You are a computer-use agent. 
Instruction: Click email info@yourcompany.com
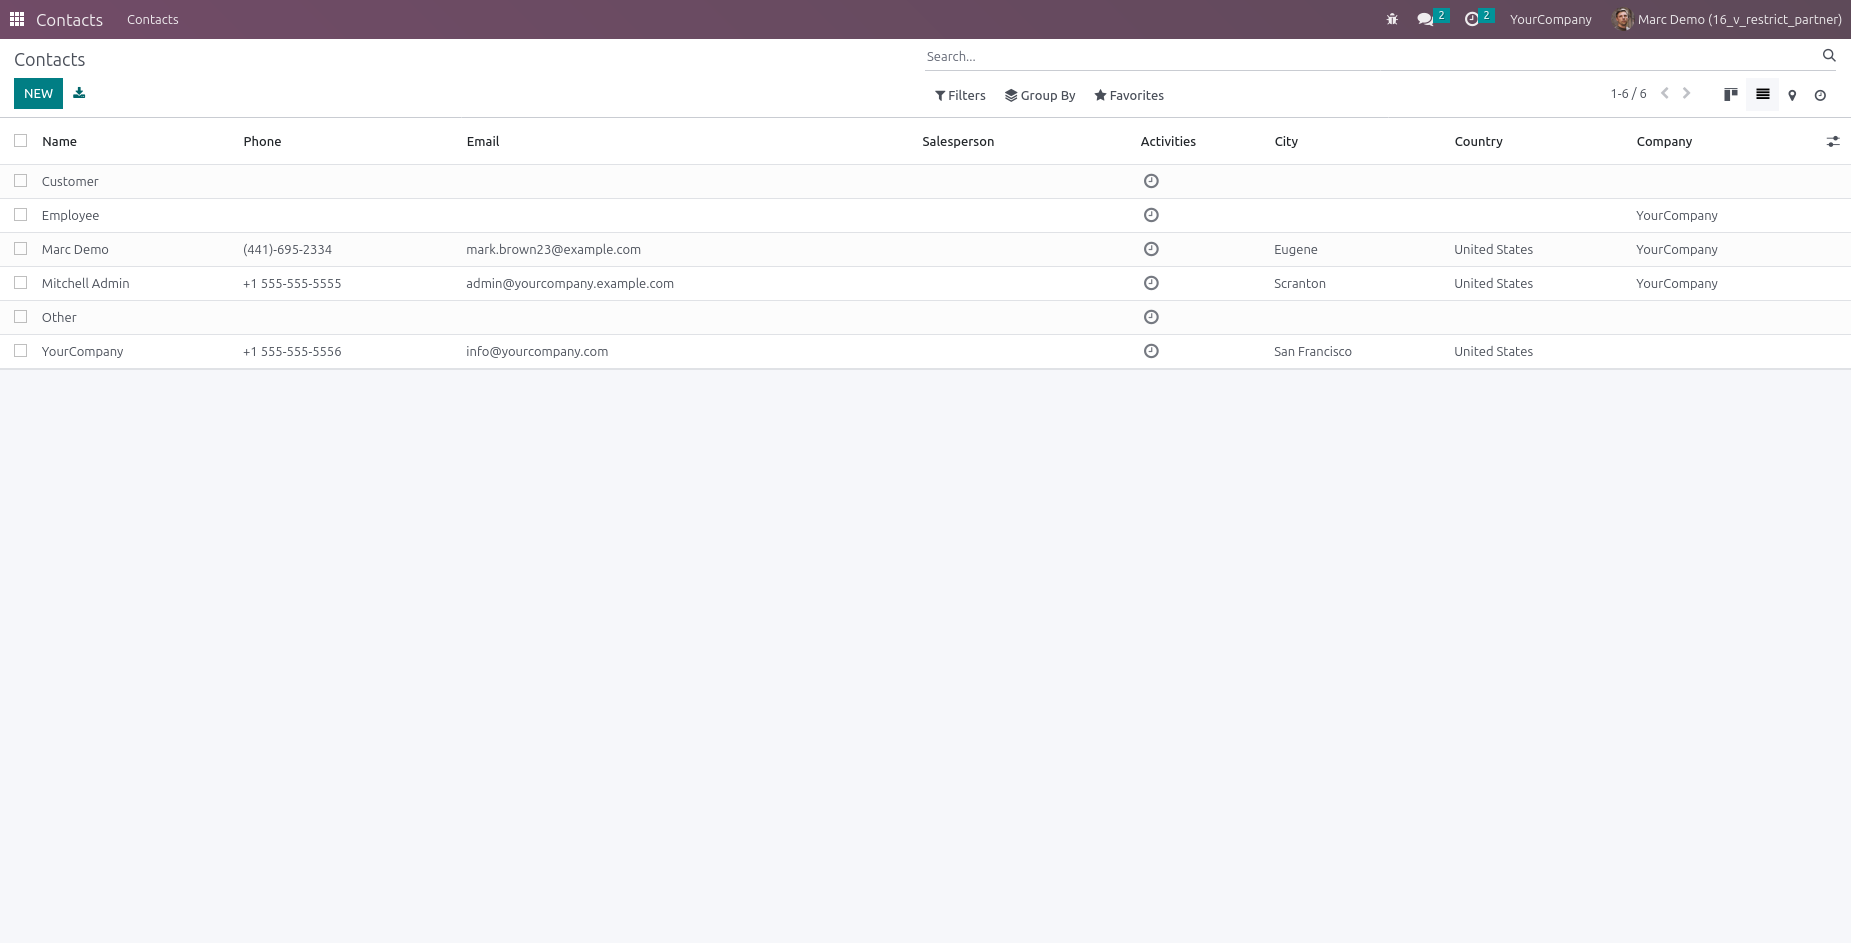pos(537,351)
